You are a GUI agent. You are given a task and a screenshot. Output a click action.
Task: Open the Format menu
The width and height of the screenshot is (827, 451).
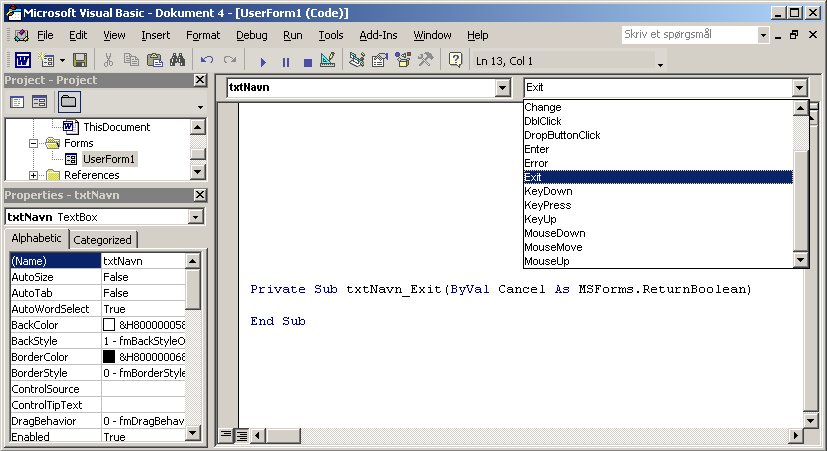(203, 35)
